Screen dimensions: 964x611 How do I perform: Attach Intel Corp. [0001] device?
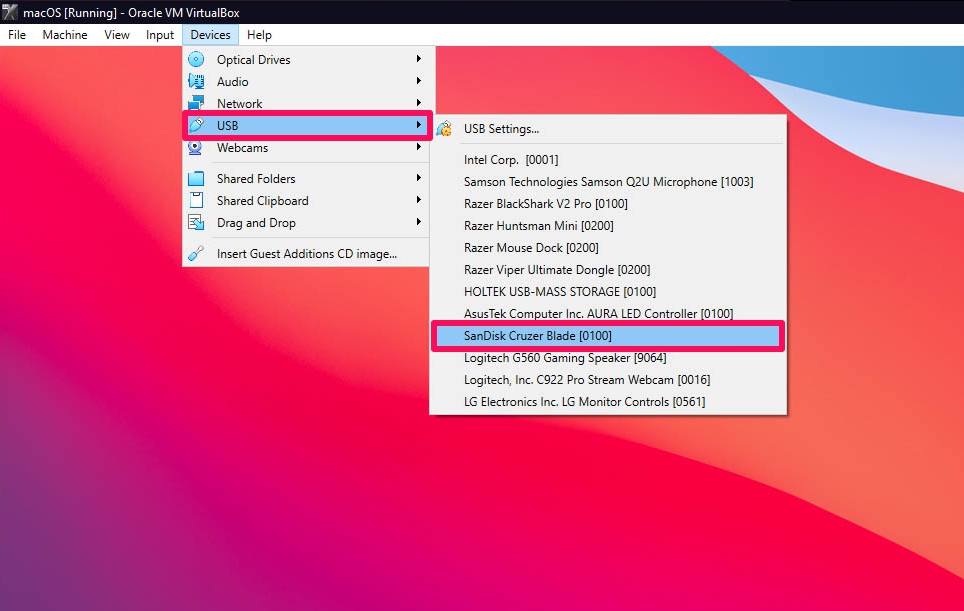coord(607,160)
